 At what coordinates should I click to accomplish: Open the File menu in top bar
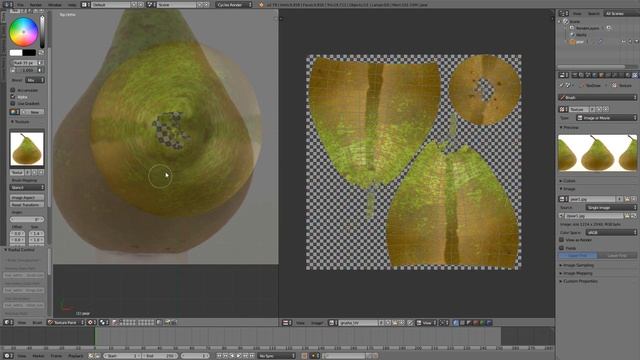click(x=20, y=5)
